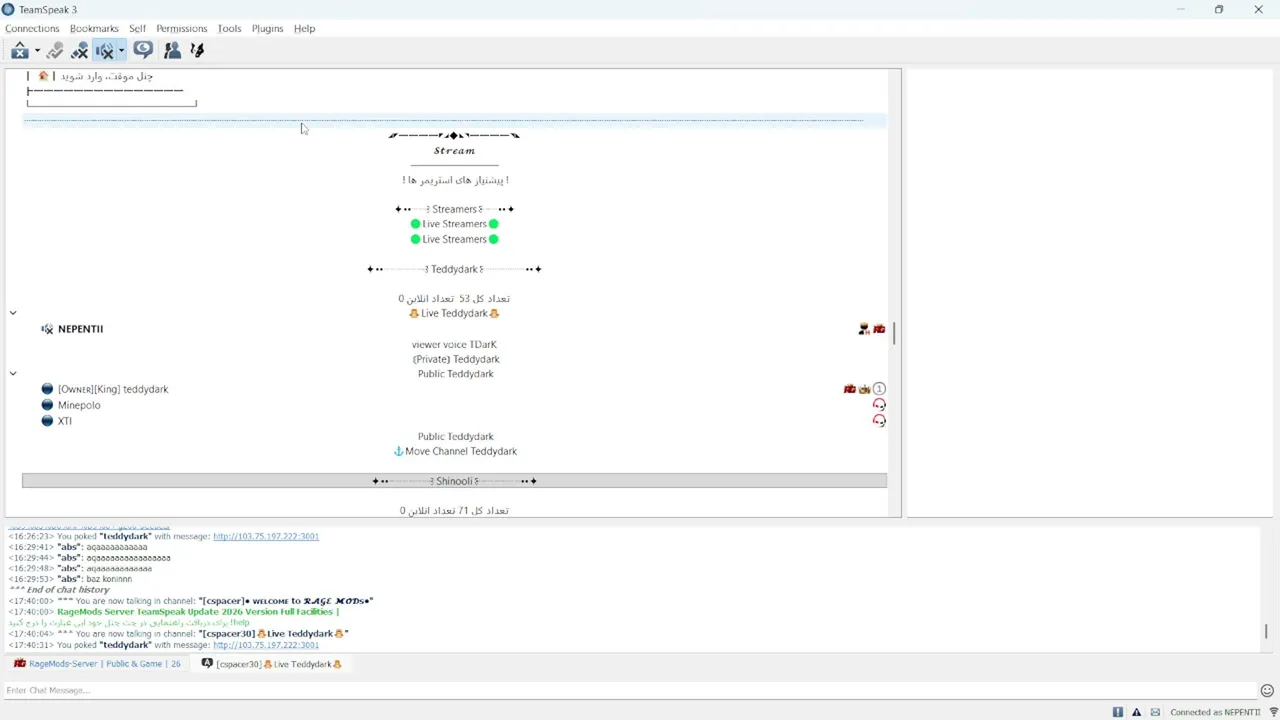1280x720 pixels.
Task: Click the circled number 1 badge on teddydark's row
Action: pyautogui.click(x=879, y=389)
